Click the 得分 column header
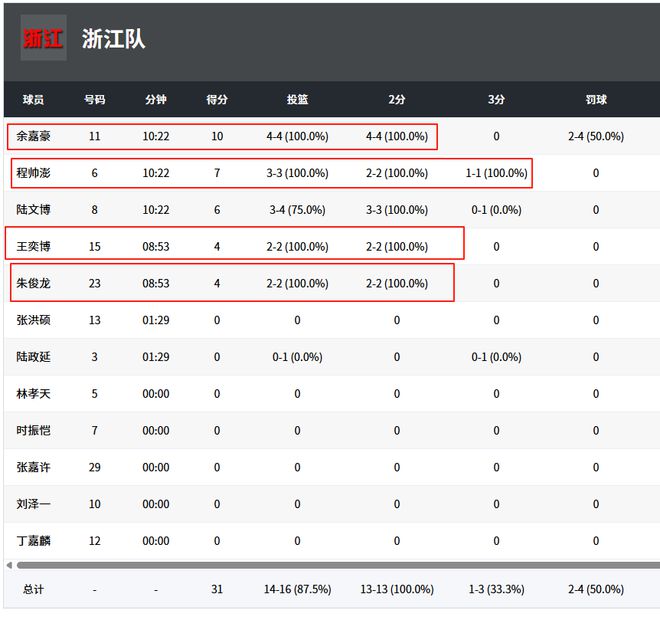 click(217, 100)
